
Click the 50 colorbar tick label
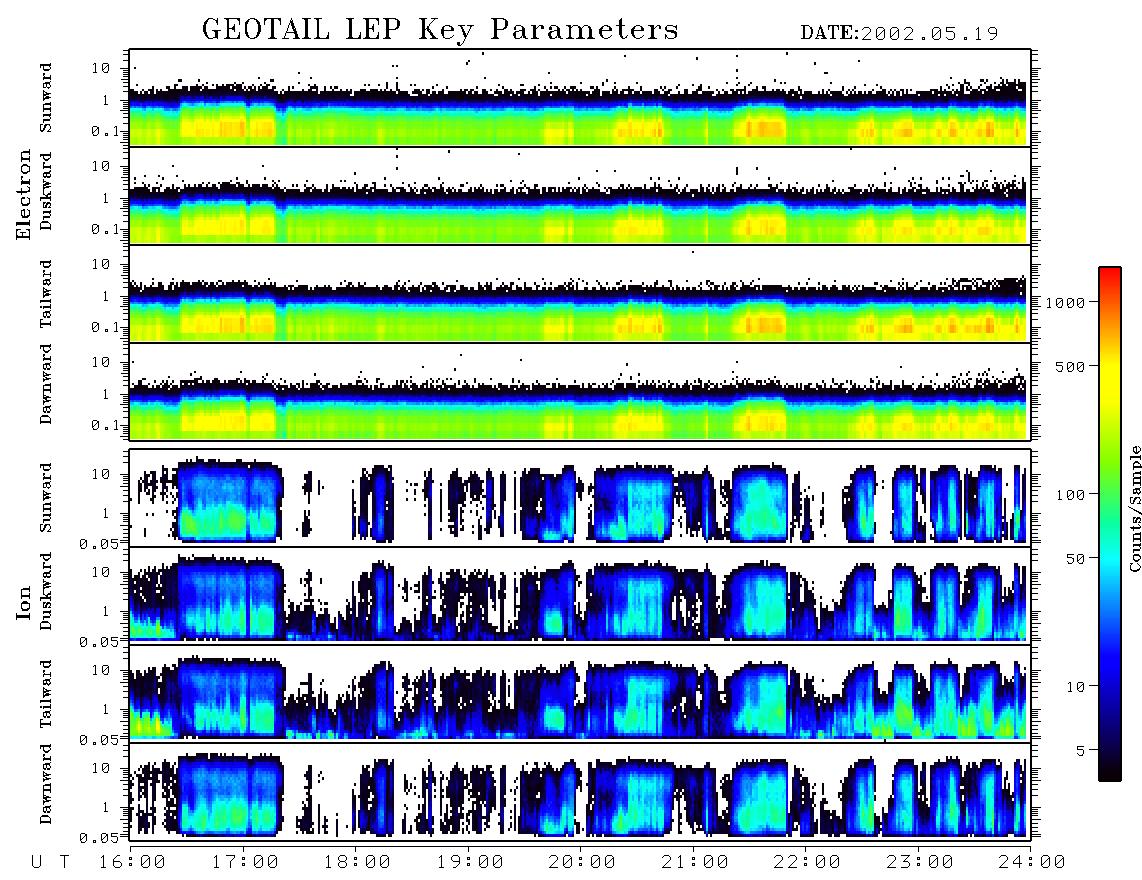(1076, 559)
